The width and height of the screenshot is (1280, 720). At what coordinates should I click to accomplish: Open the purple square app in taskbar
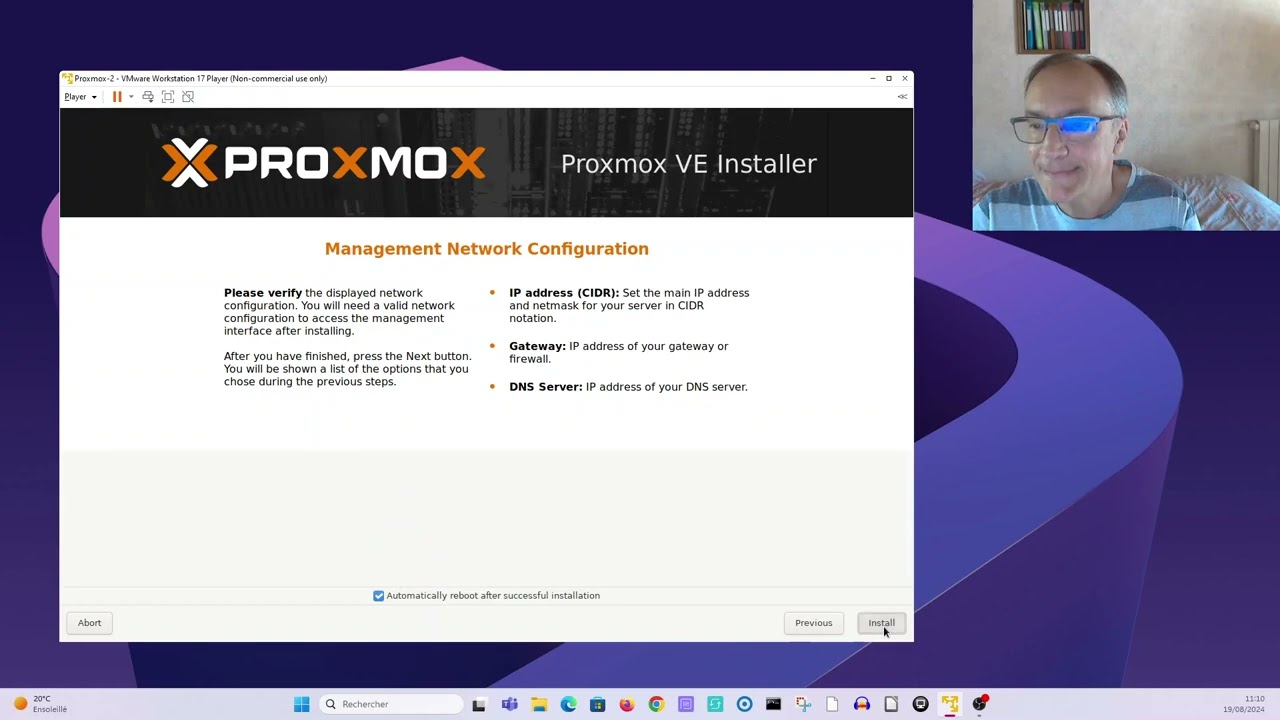tap(685, 704)
